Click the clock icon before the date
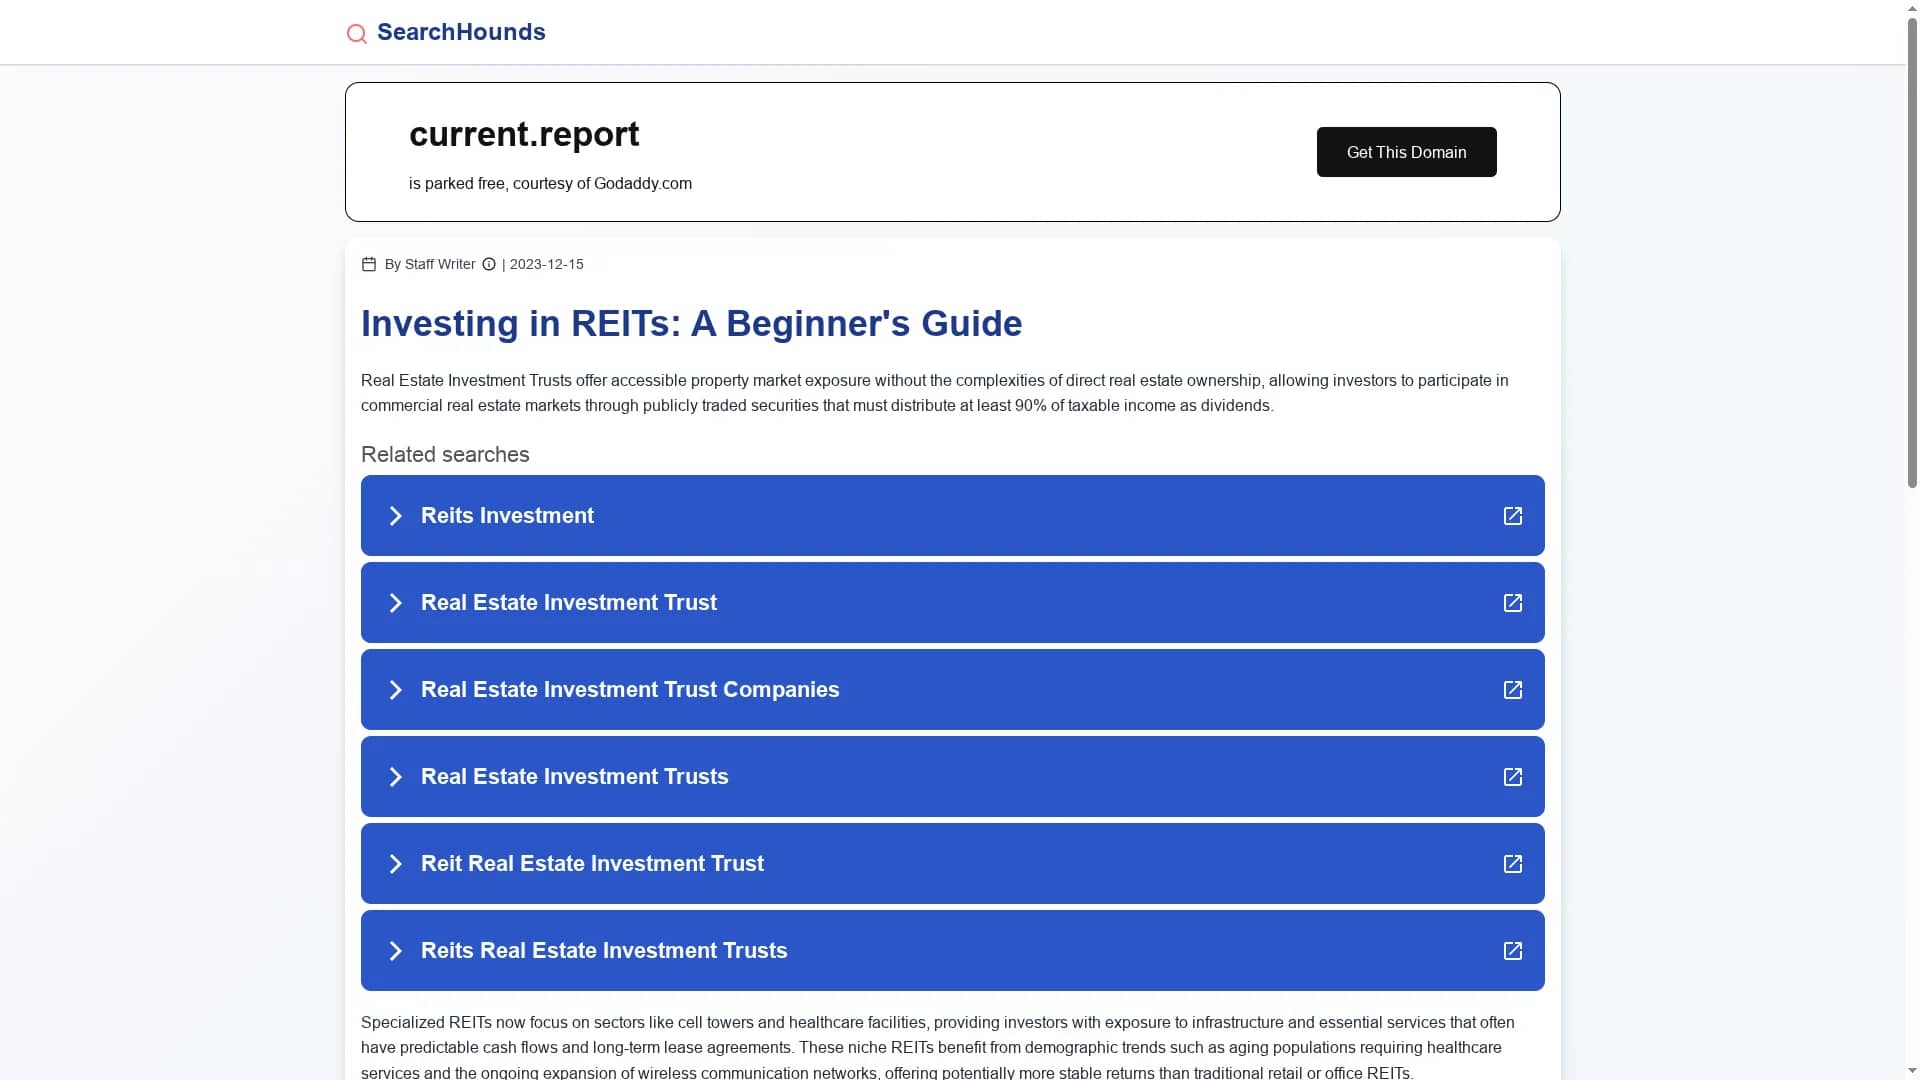 (x=489, y=264)
